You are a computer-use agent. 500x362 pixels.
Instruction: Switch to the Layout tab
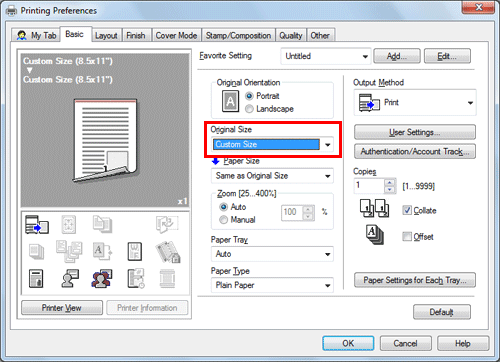106,35
